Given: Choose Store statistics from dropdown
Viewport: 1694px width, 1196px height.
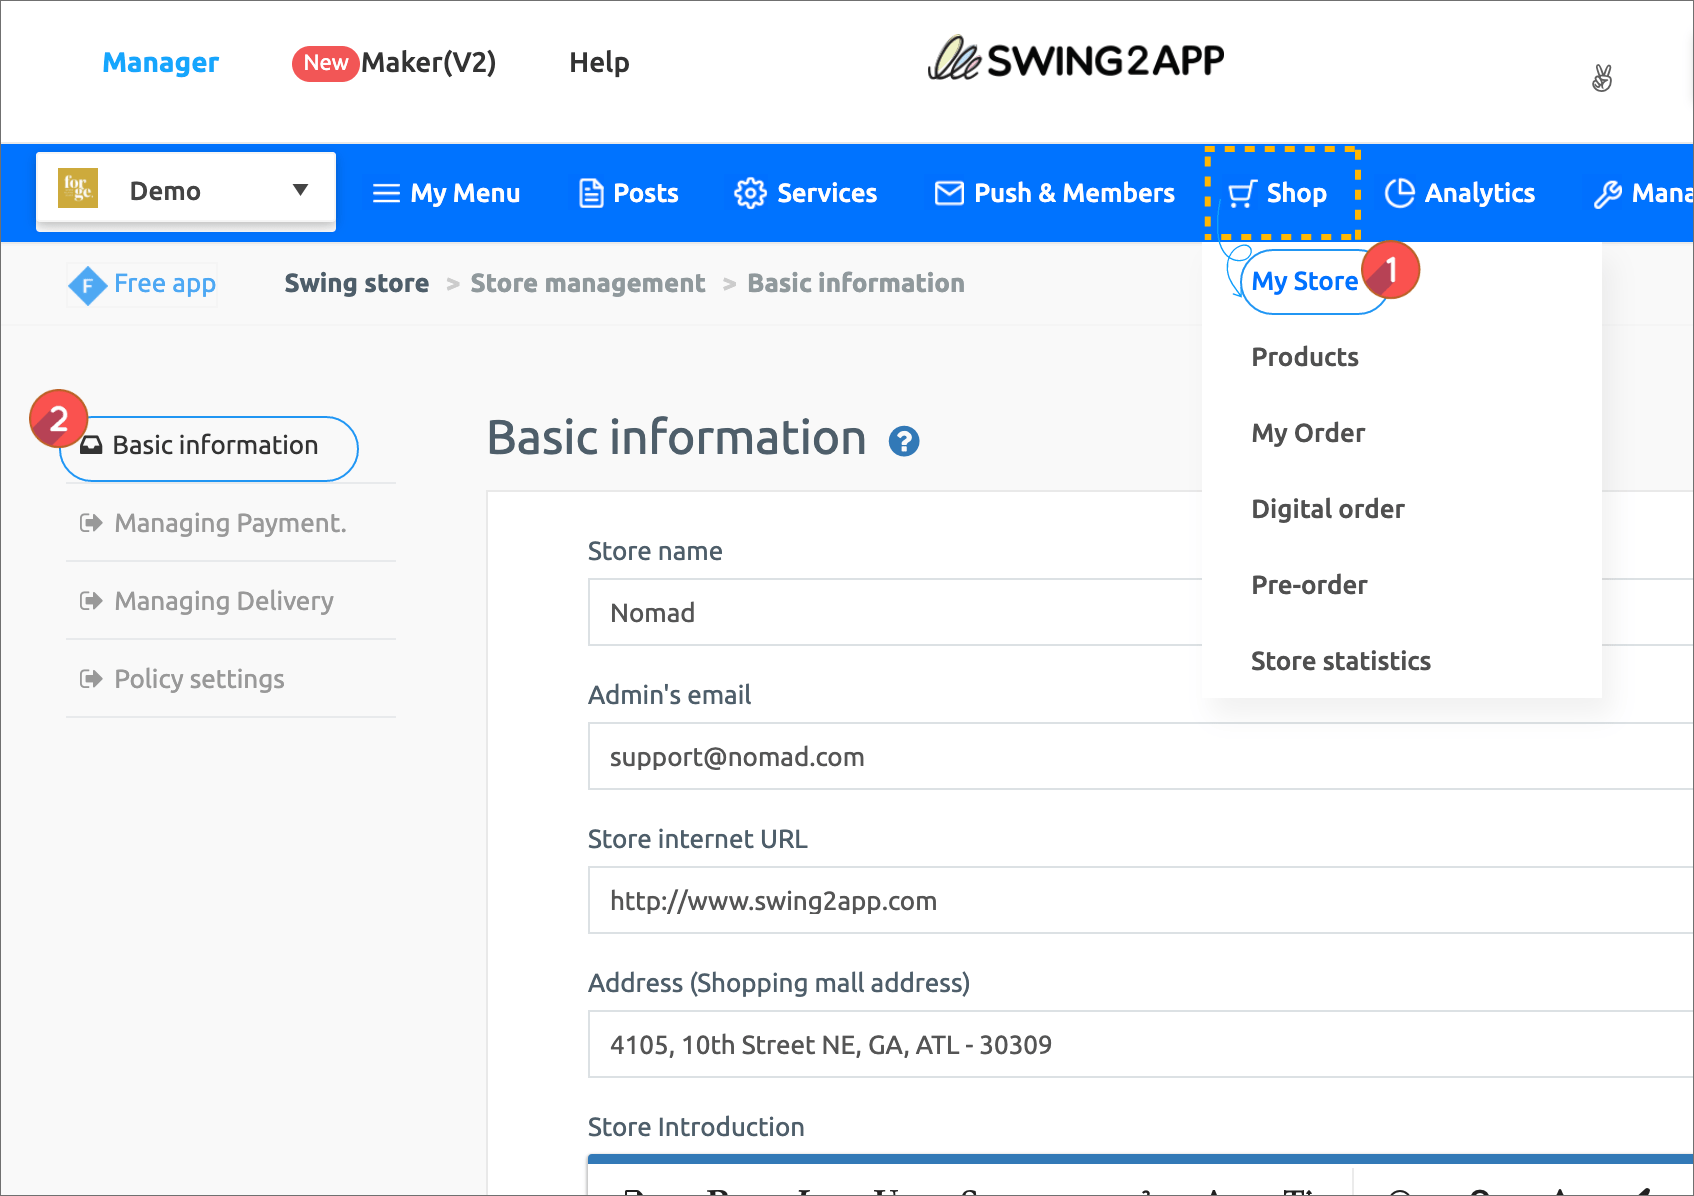Looking at the screenshot, I should (1341, 661).
